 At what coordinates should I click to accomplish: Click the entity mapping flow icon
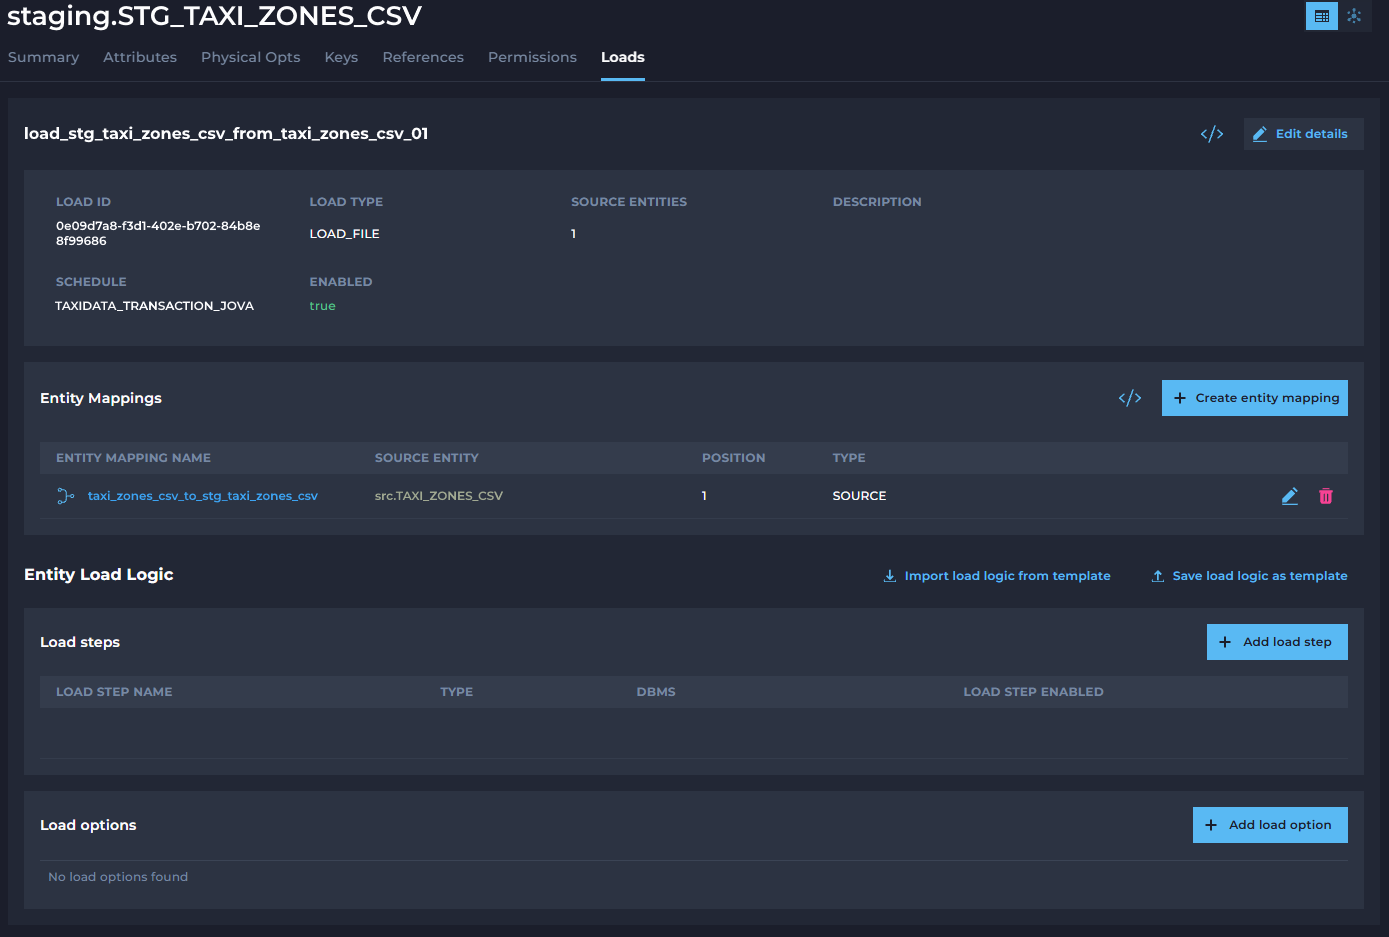tap(65, 496)
